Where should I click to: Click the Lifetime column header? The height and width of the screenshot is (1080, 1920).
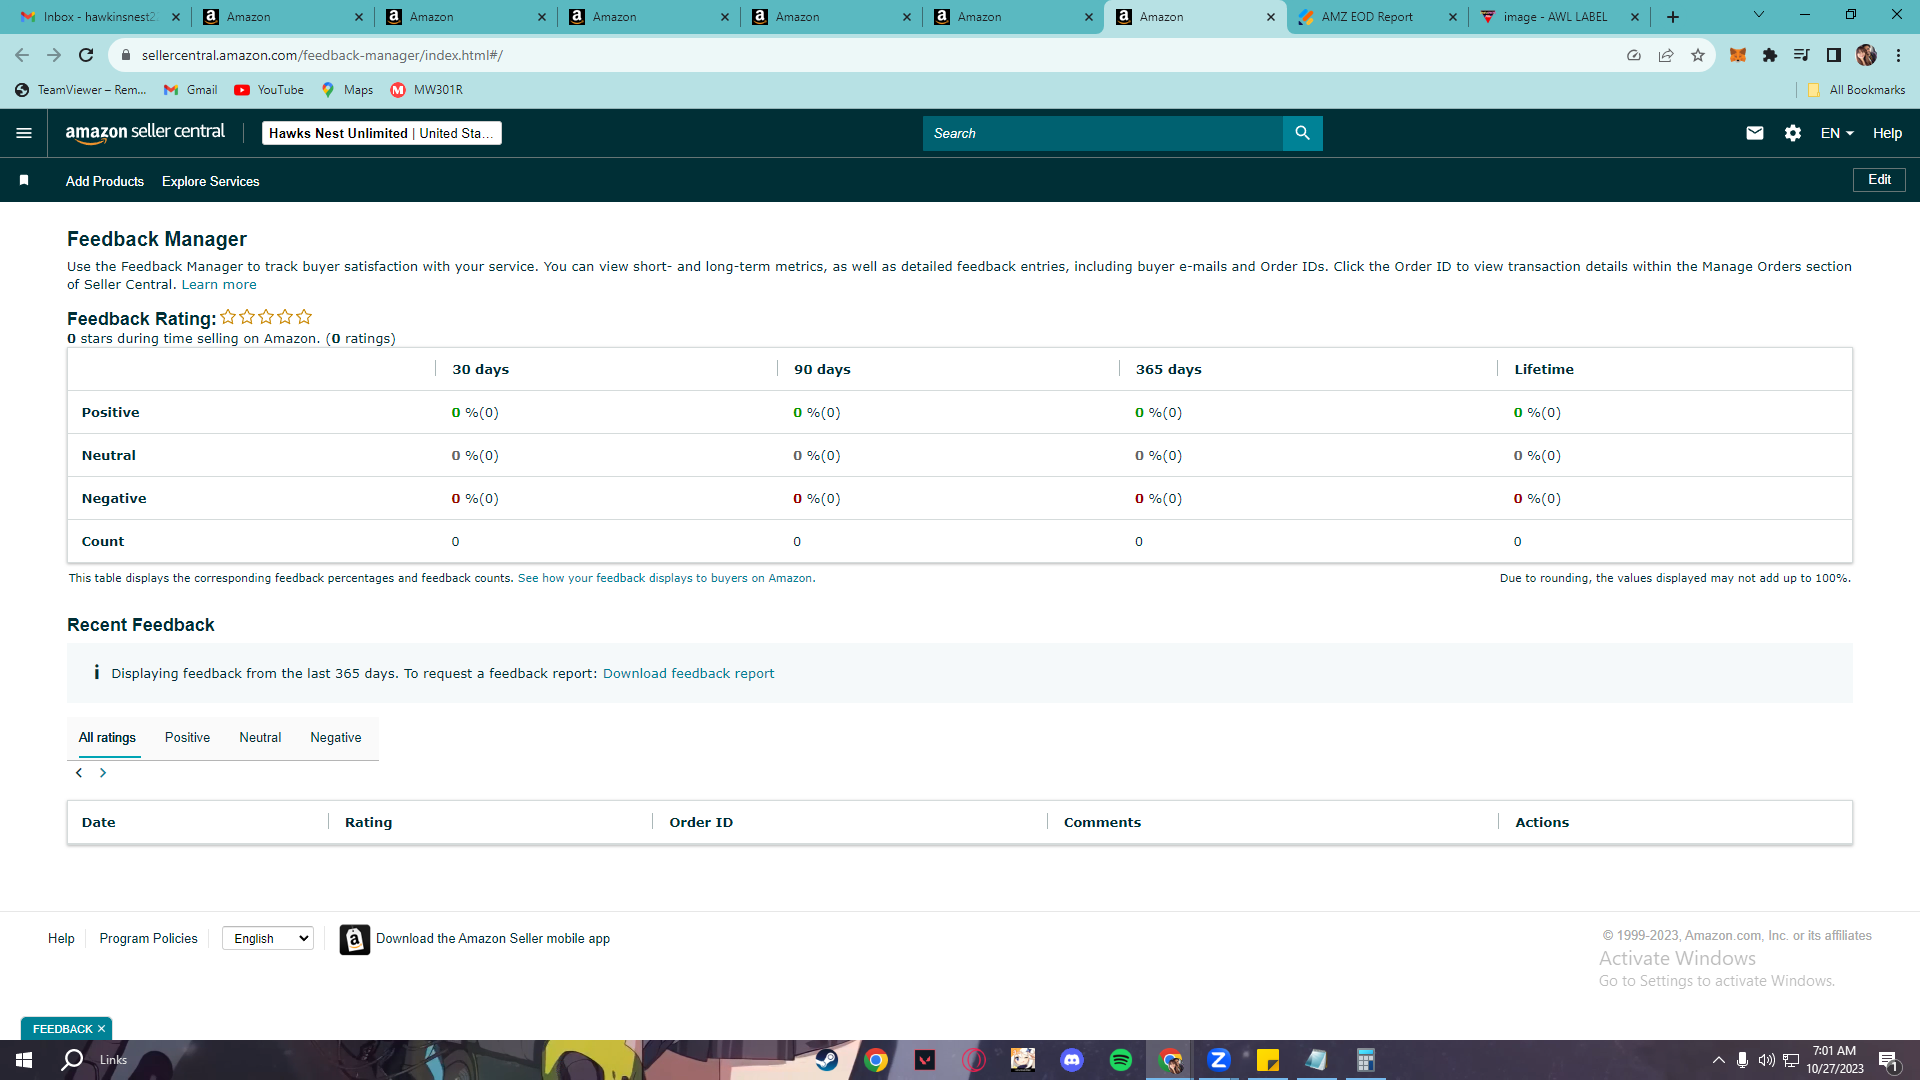[x=1544, y=370]
